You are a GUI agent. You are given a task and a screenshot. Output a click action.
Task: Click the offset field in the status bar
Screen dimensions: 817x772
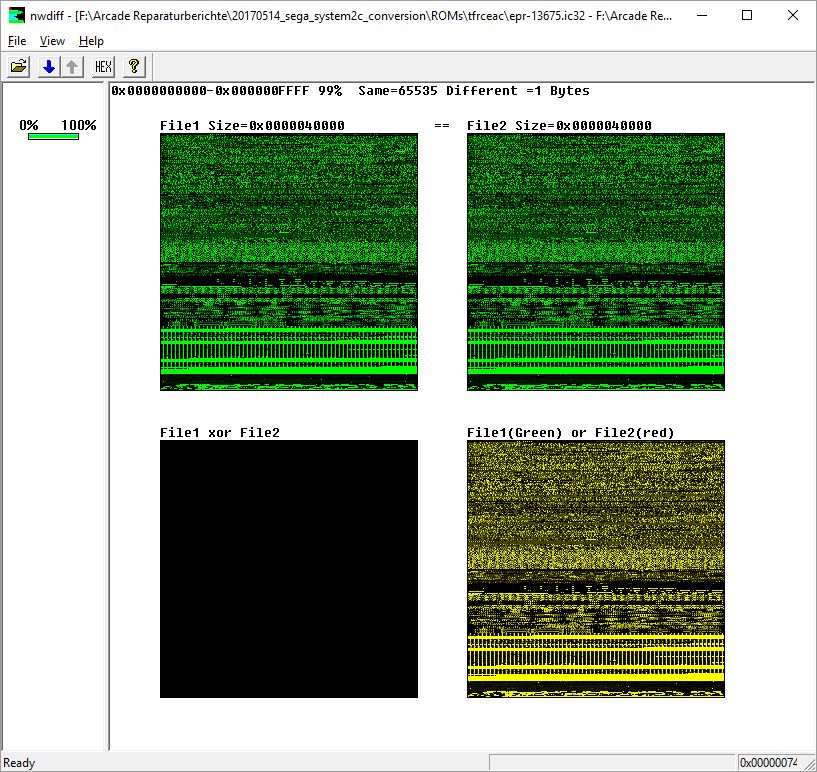click(x=768, y=763)
